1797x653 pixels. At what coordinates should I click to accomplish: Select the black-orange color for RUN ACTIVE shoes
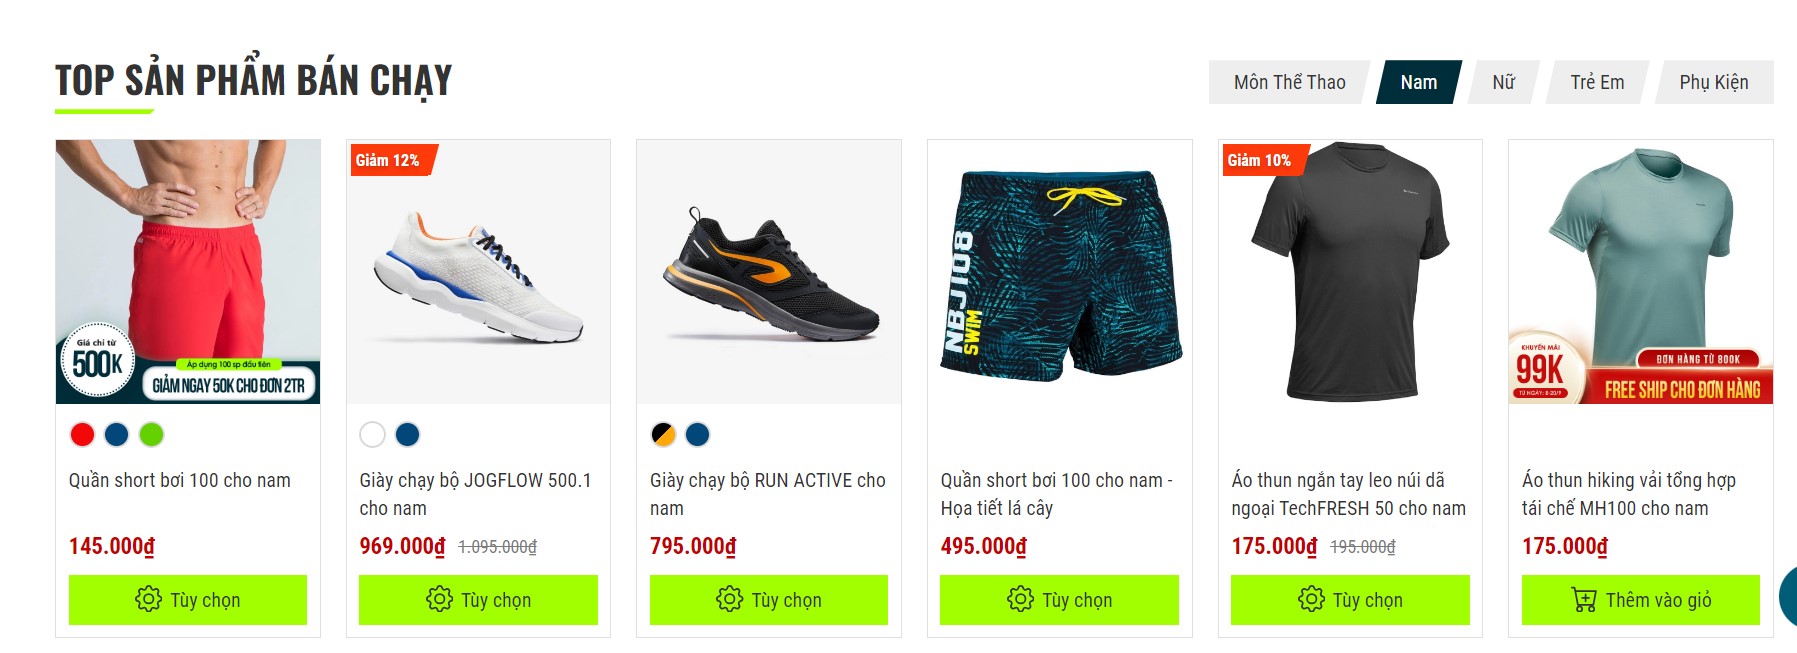point(663,434)
